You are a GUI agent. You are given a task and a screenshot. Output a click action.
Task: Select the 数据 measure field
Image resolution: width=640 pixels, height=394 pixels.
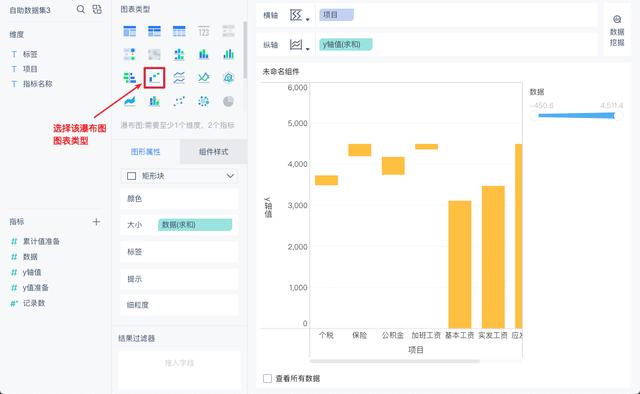[x=30, y=257]
